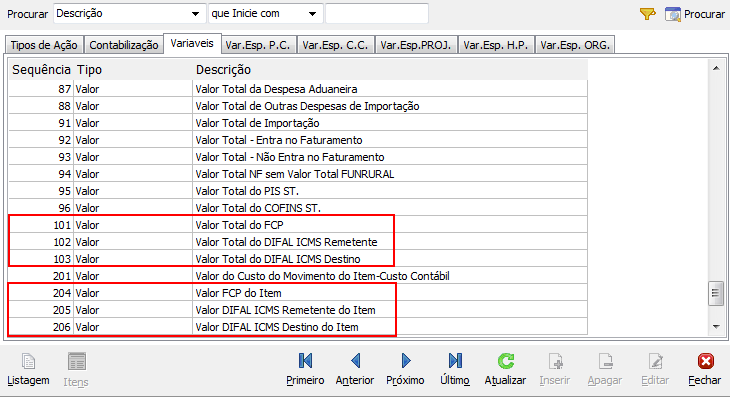730x397 pixels.
Task: Go to Primeiro record
Action: pos(305,369)
